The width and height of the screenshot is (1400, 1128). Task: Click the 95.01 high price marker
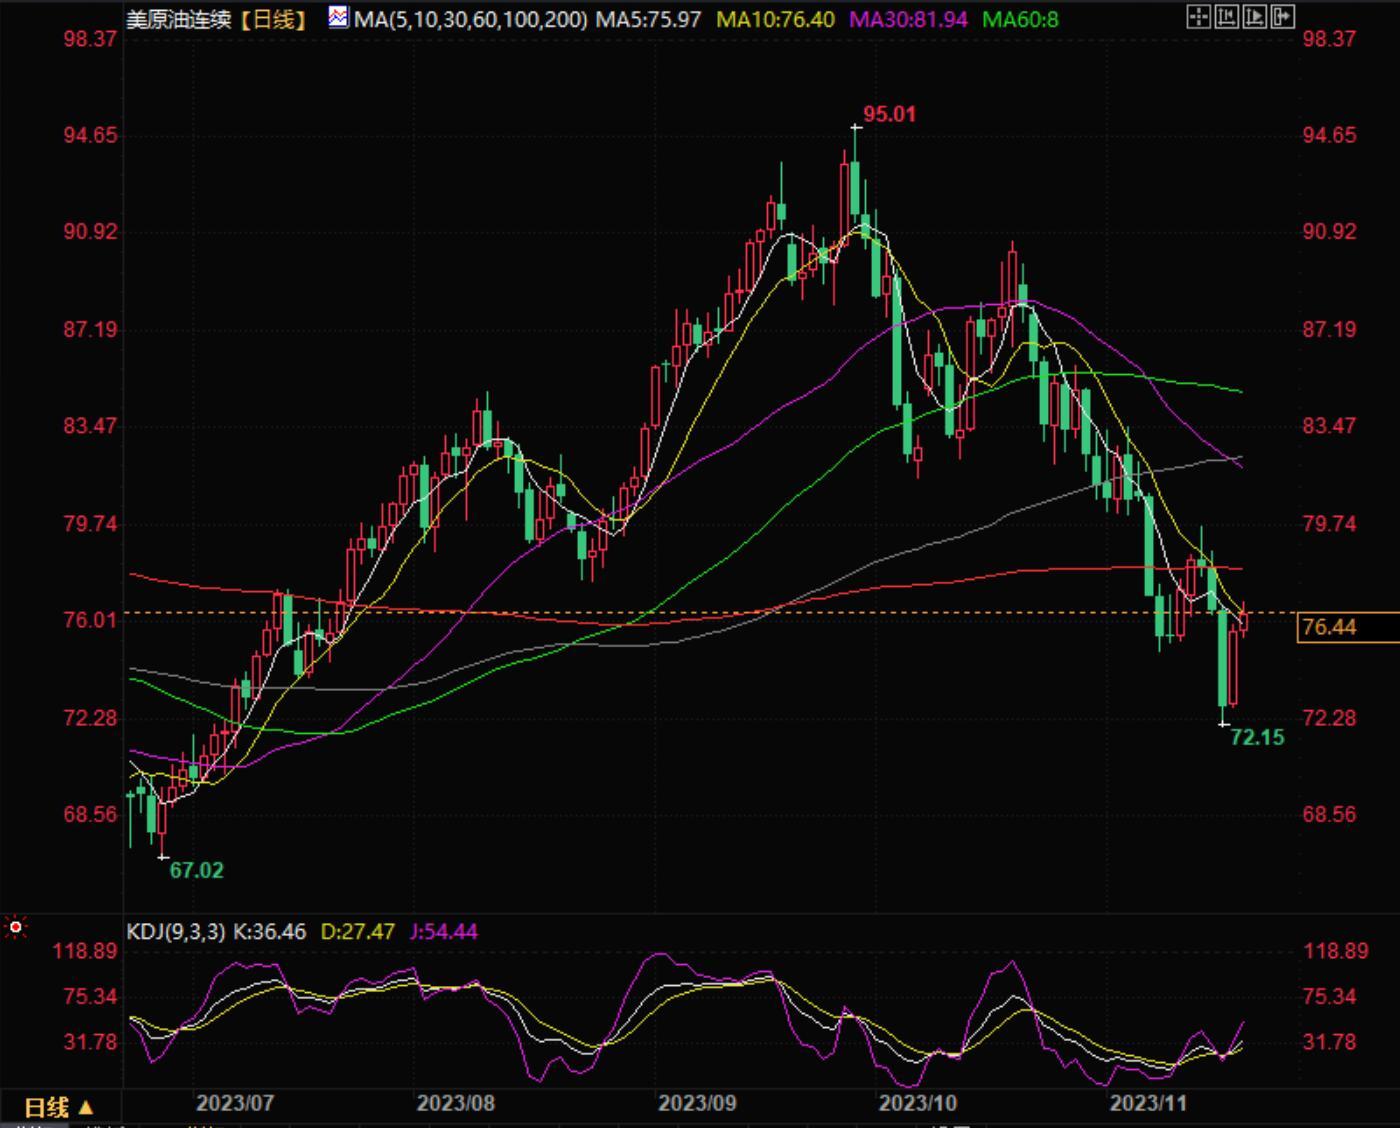tap(889, 114)
